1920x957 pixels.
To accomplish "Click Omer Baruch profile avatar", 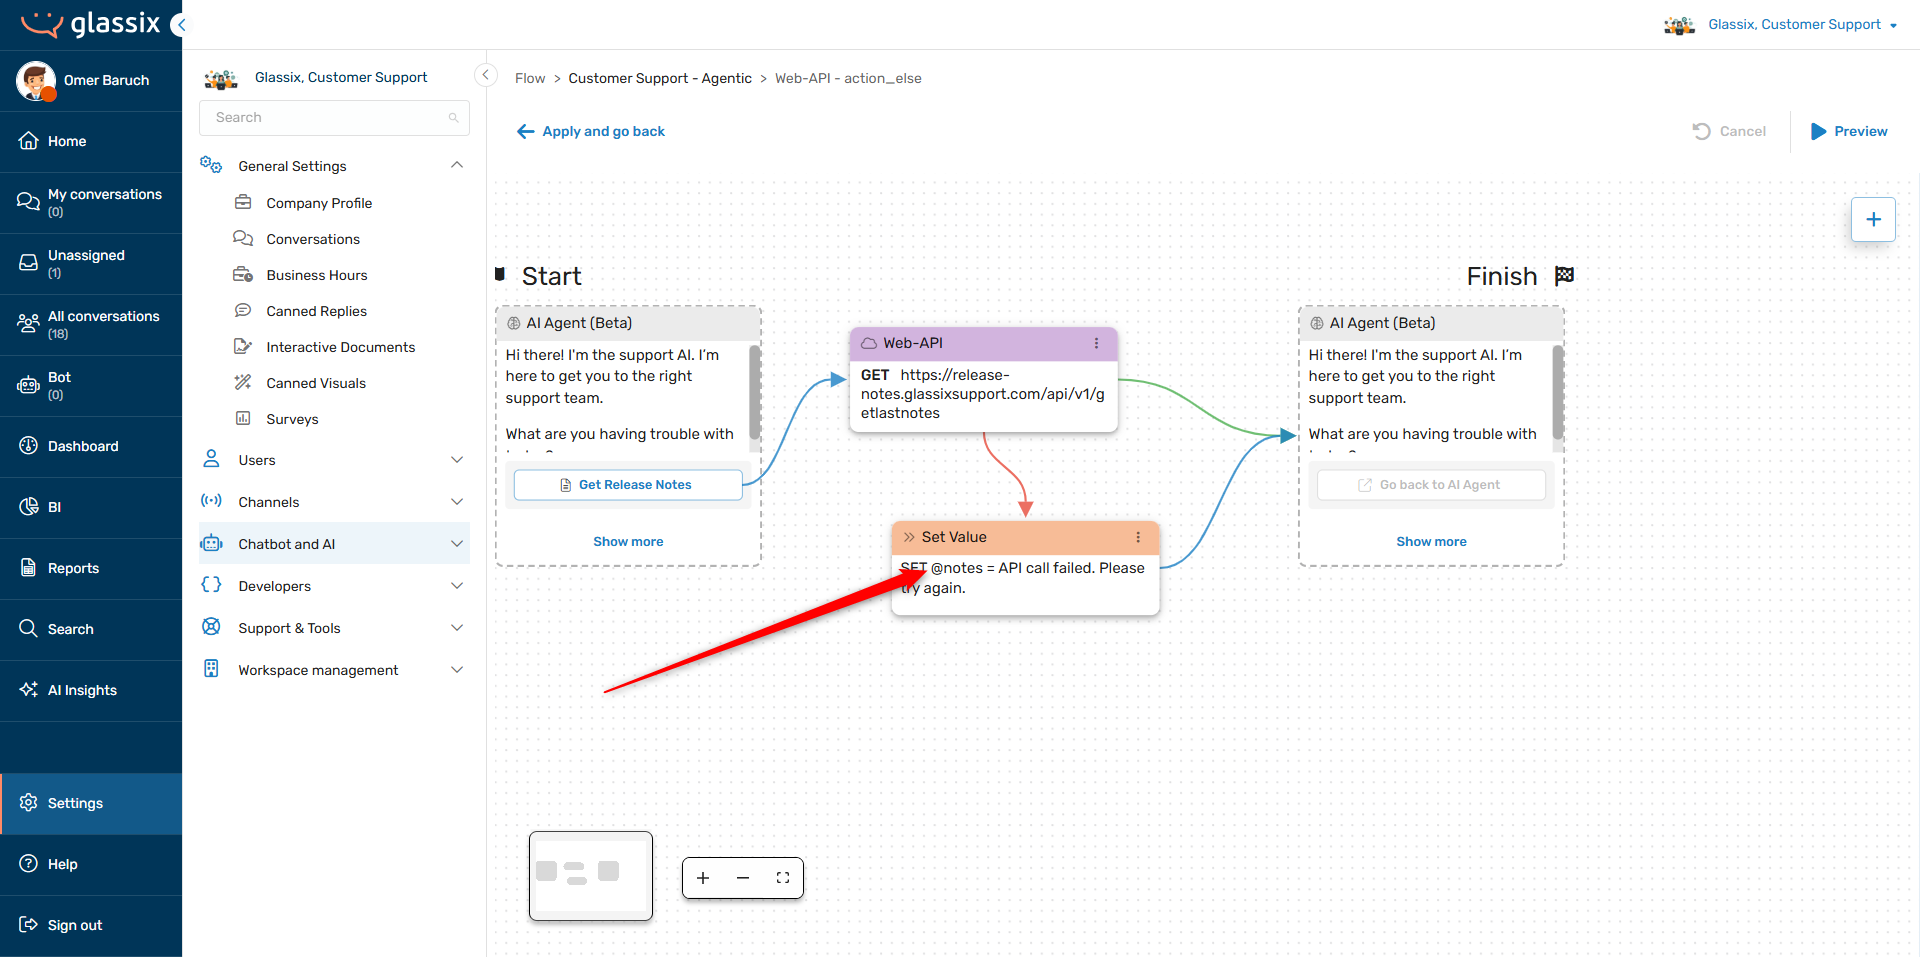I will pyautogui.click(x=36, y=80).
